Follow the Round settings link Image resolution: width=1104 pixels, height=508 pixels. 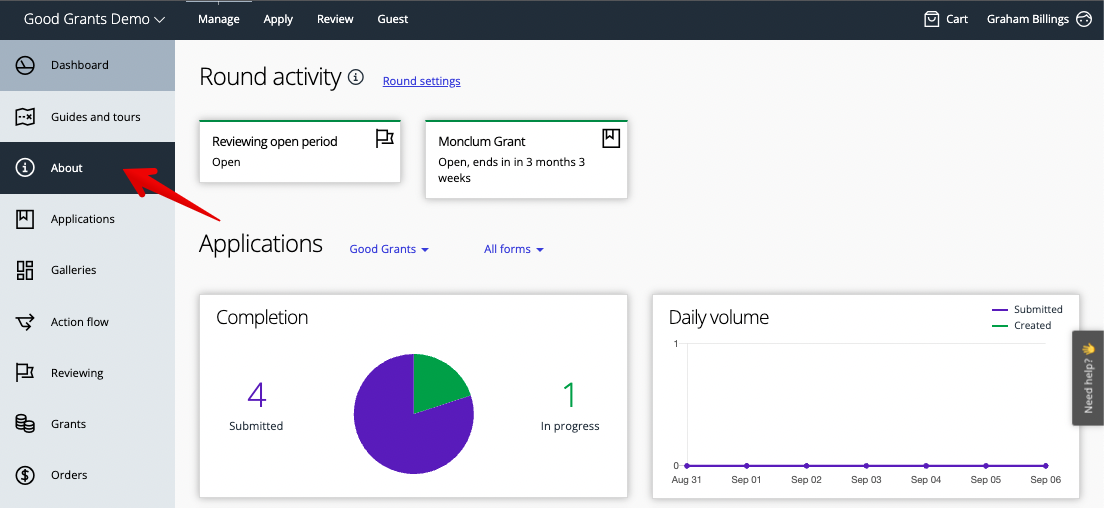pos(422,81)
